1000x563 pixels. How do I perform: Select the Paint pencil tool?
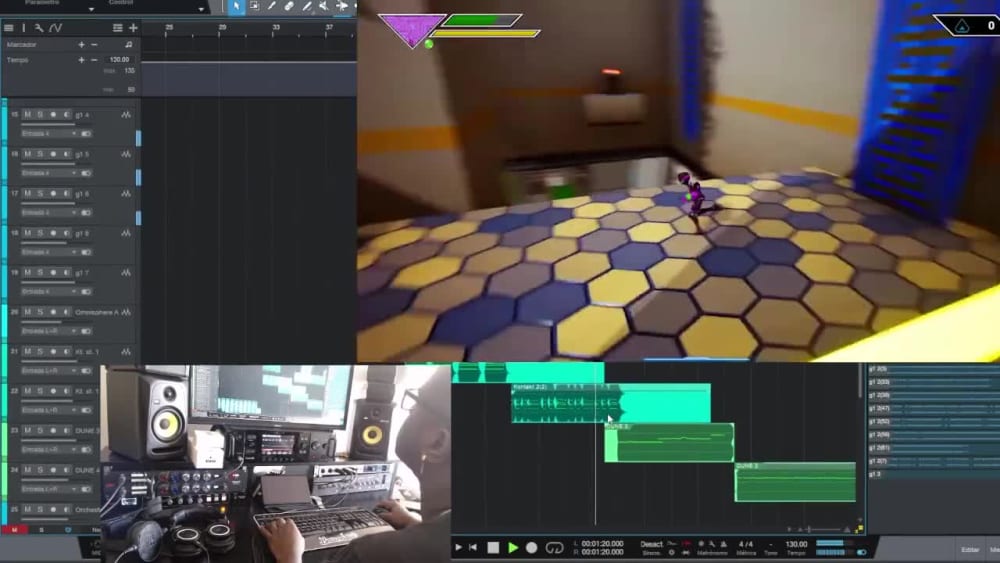coord(307,6)
